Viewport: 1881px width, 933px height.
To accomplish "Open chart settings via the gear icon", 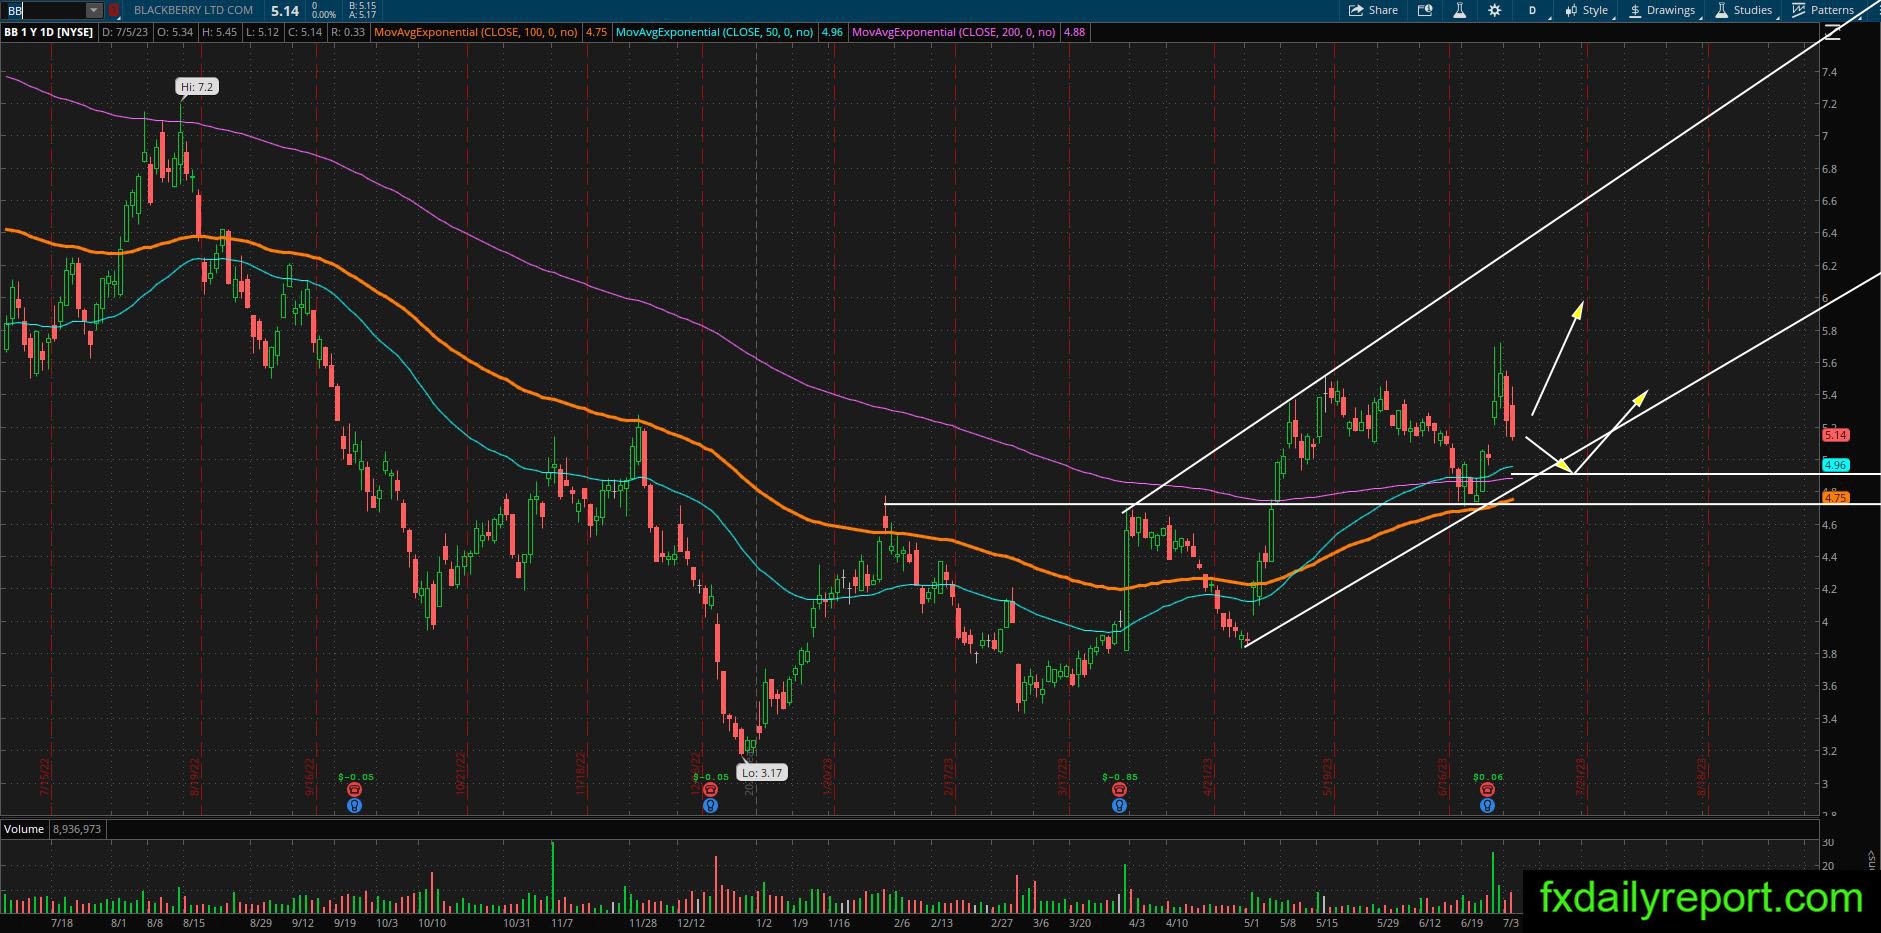I will coord(1494,10).
